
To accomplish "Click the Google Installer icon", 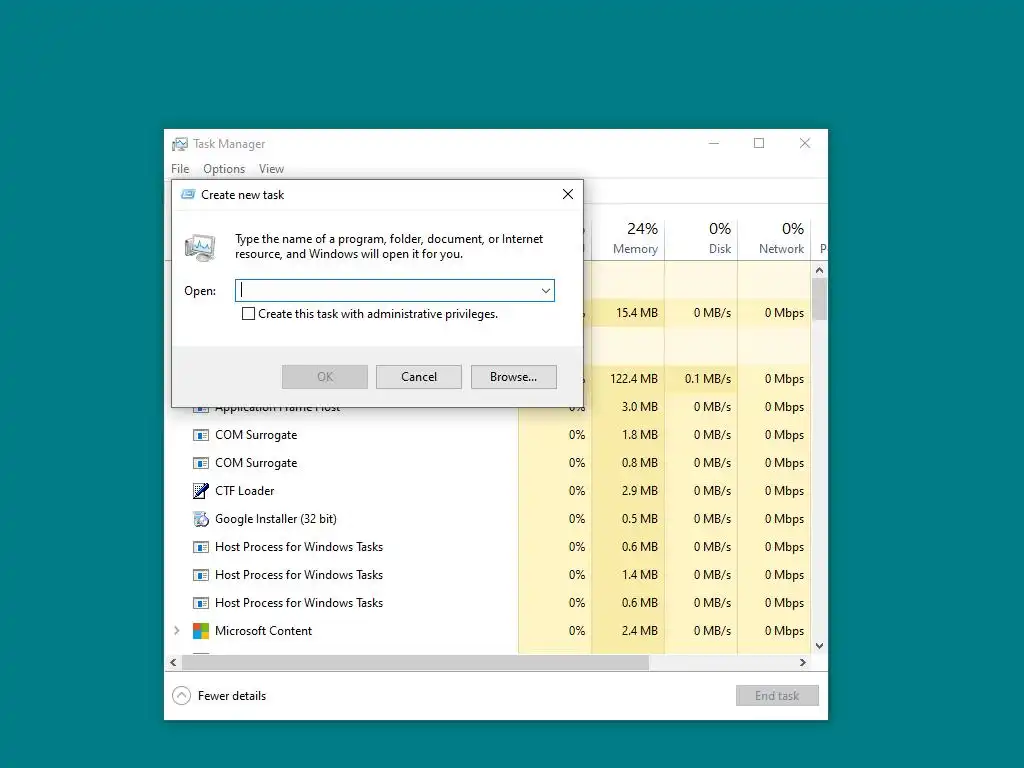I will [200, 519].
